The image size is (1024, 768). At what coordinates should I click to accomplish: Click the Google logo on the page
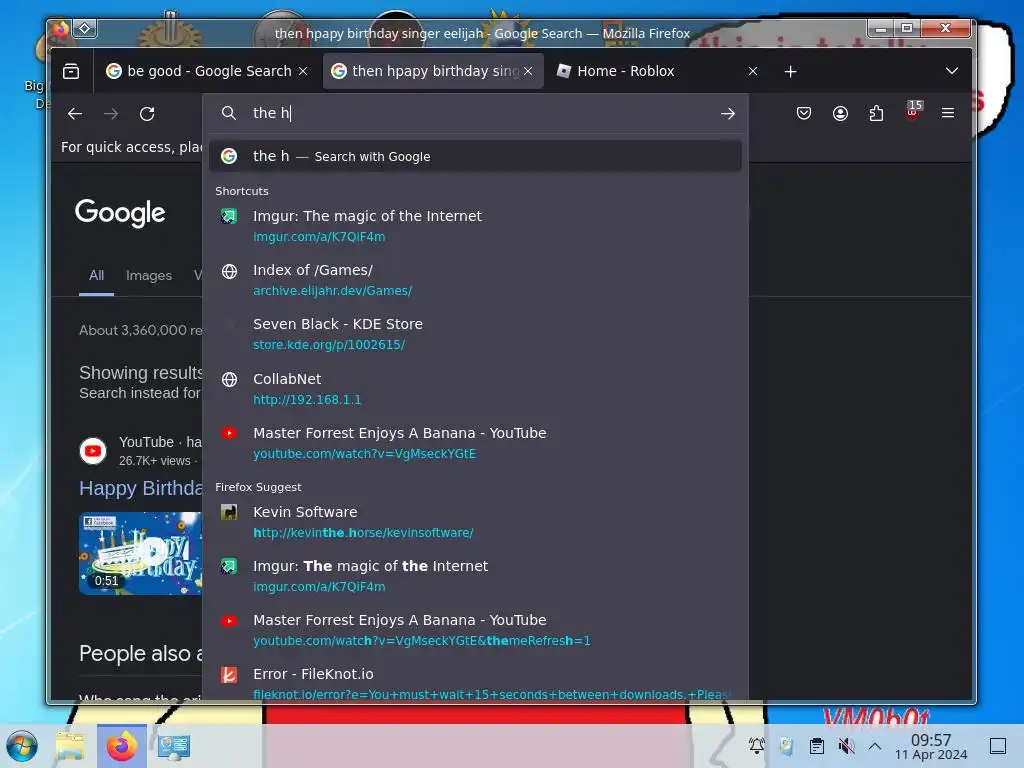pyautogui.click(x=120, y=213)
